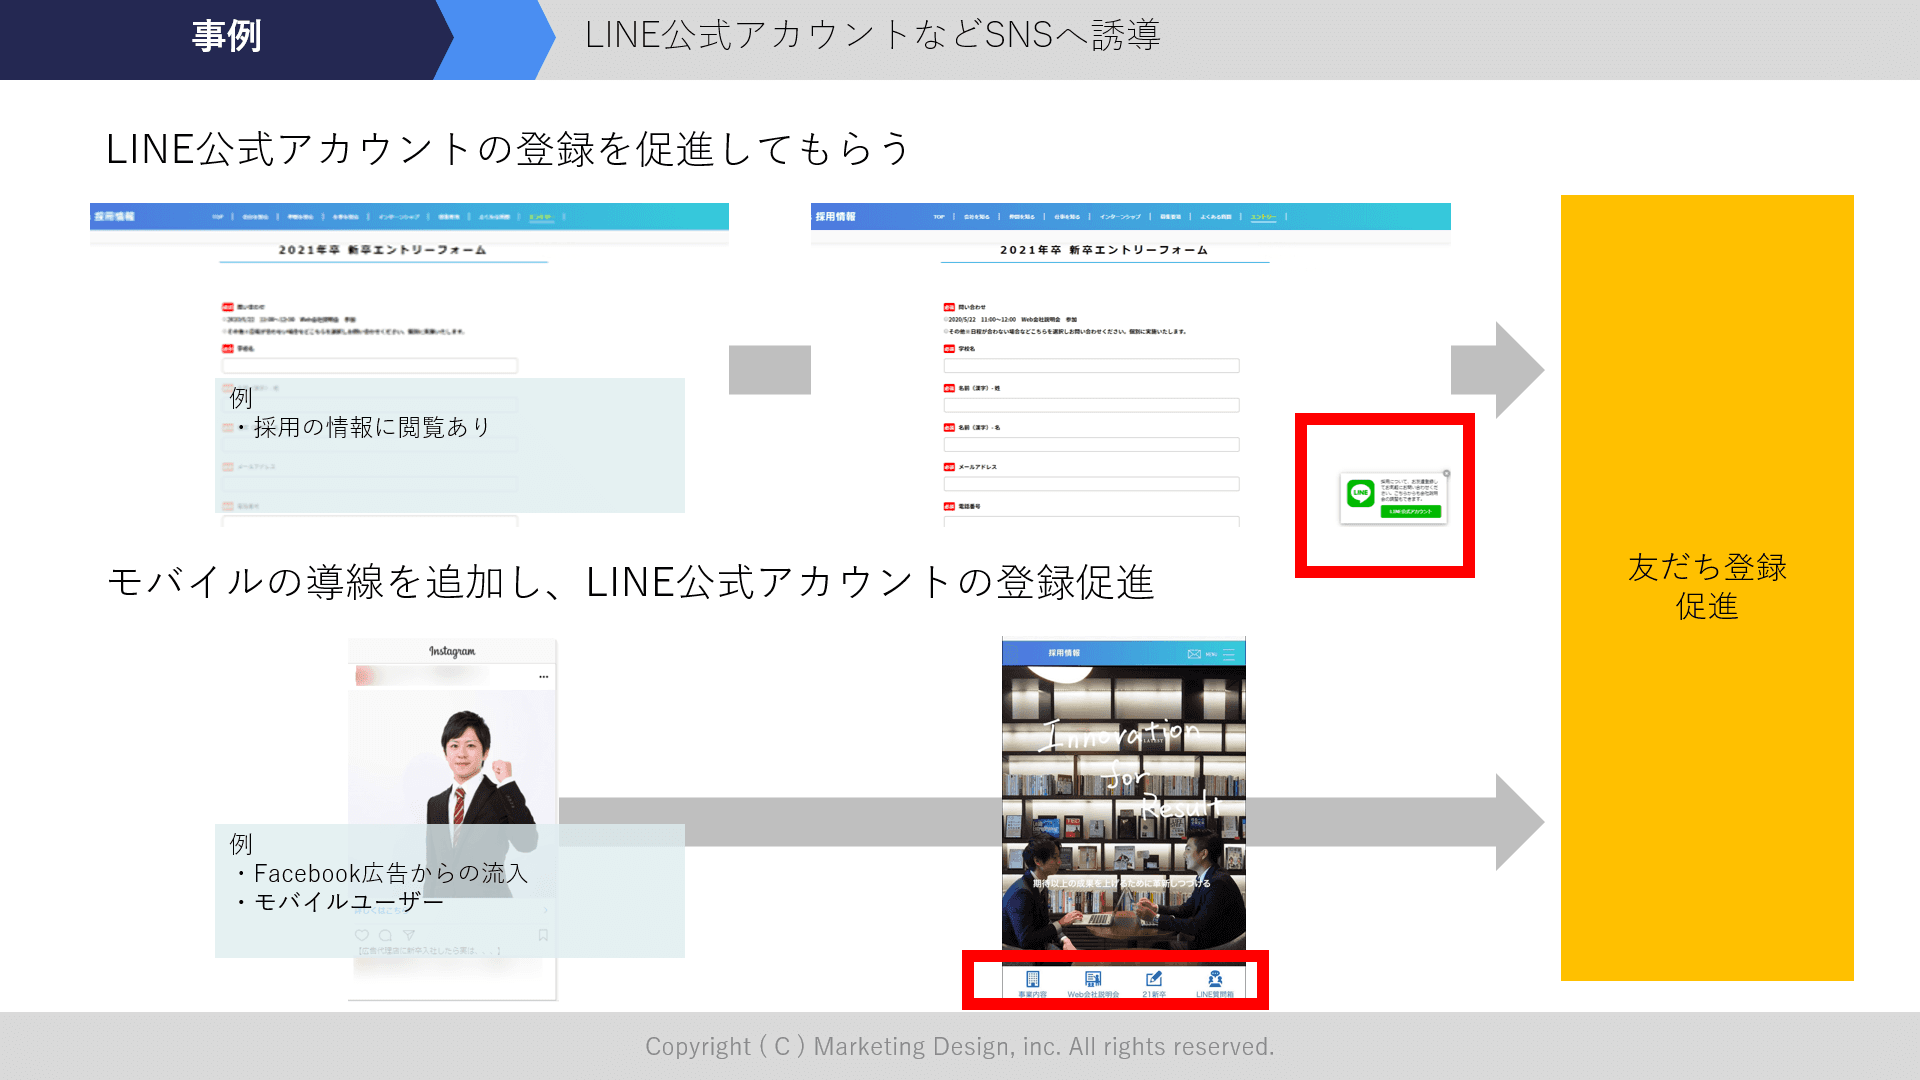Open the Instagram post three-dot menu
The width and height of the screenshot is (1920, 1080).
pos(543,677)
